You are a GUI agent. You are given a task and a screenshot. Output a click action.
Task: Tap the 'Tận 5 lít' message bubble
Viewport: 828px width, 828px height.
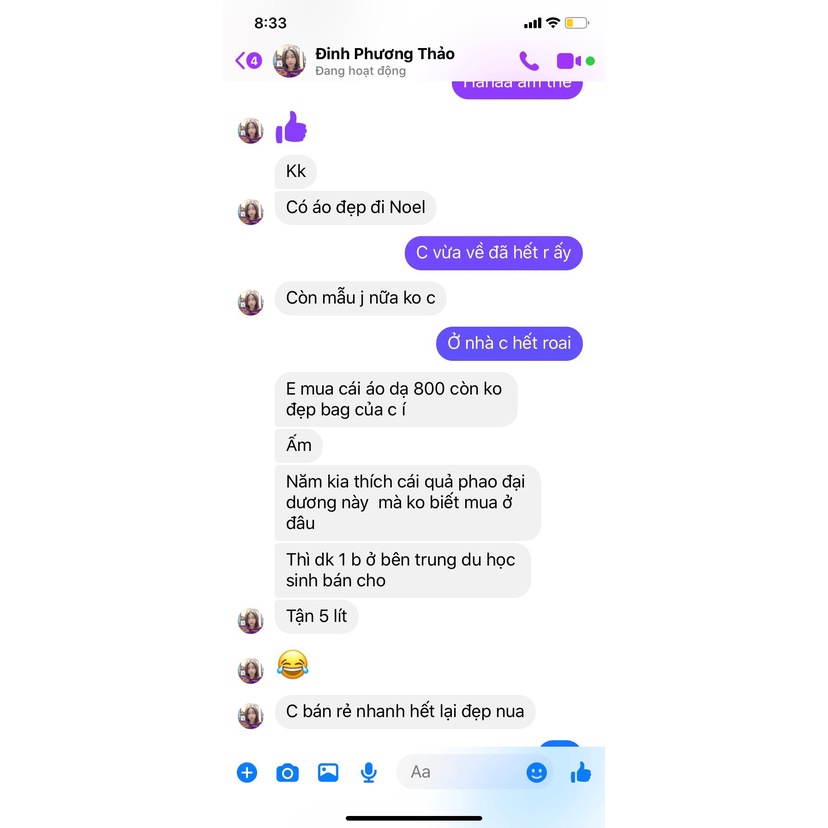(316, 616)
